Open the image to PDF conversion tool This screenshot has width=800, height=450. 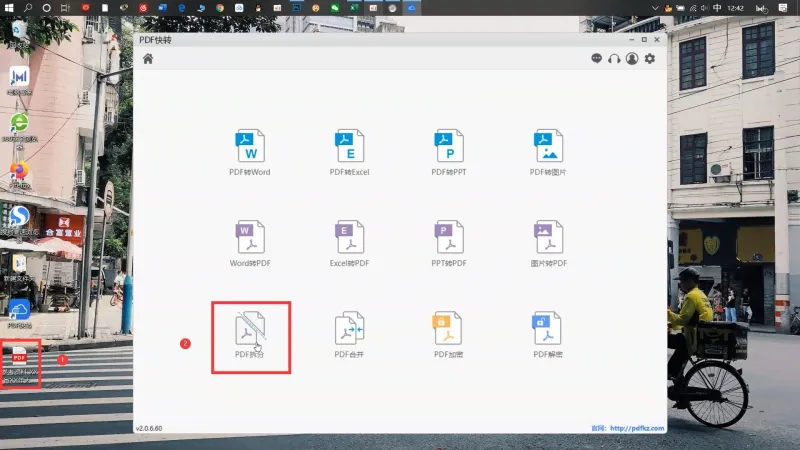click(x=548, y=243)
